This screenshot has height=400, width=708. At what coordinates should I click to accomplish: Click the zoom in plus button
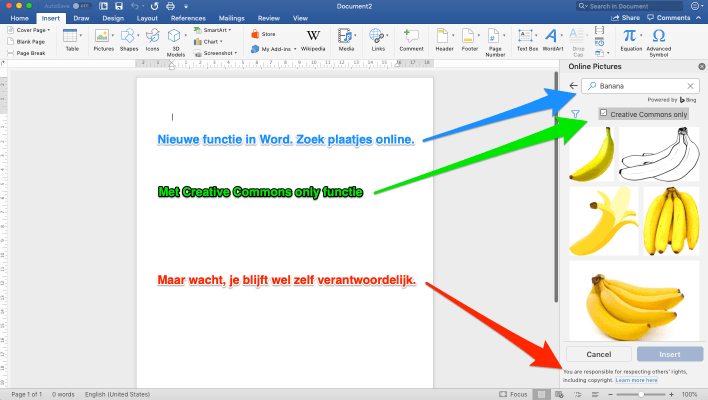tap(671, 394)
